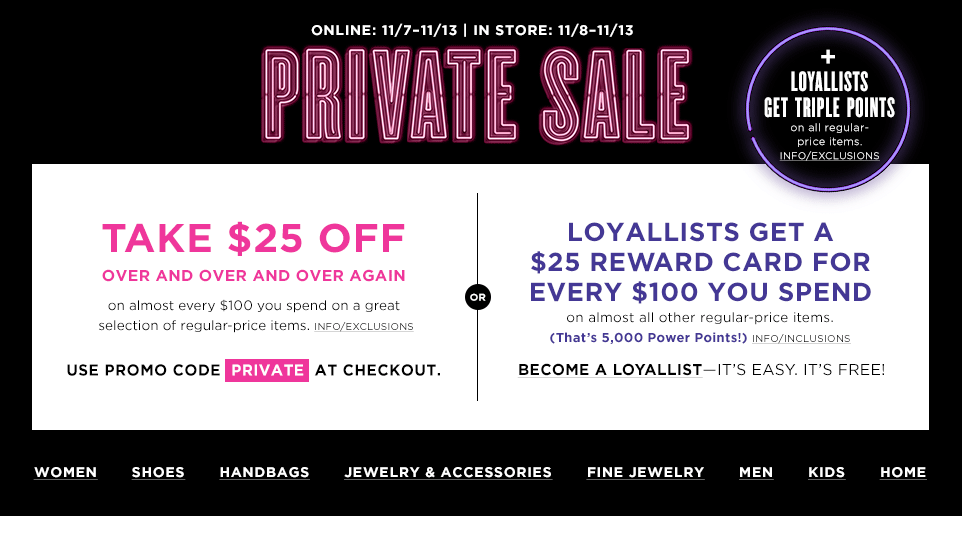962x555 pixels.
Task: Browse the Handbags category
Action: tap(264, 472)
